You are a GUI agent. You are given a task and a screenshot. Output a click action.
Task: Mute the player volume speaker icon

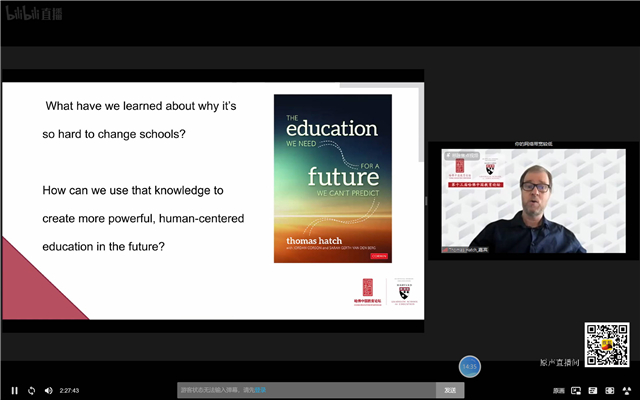tap(49, 391)
